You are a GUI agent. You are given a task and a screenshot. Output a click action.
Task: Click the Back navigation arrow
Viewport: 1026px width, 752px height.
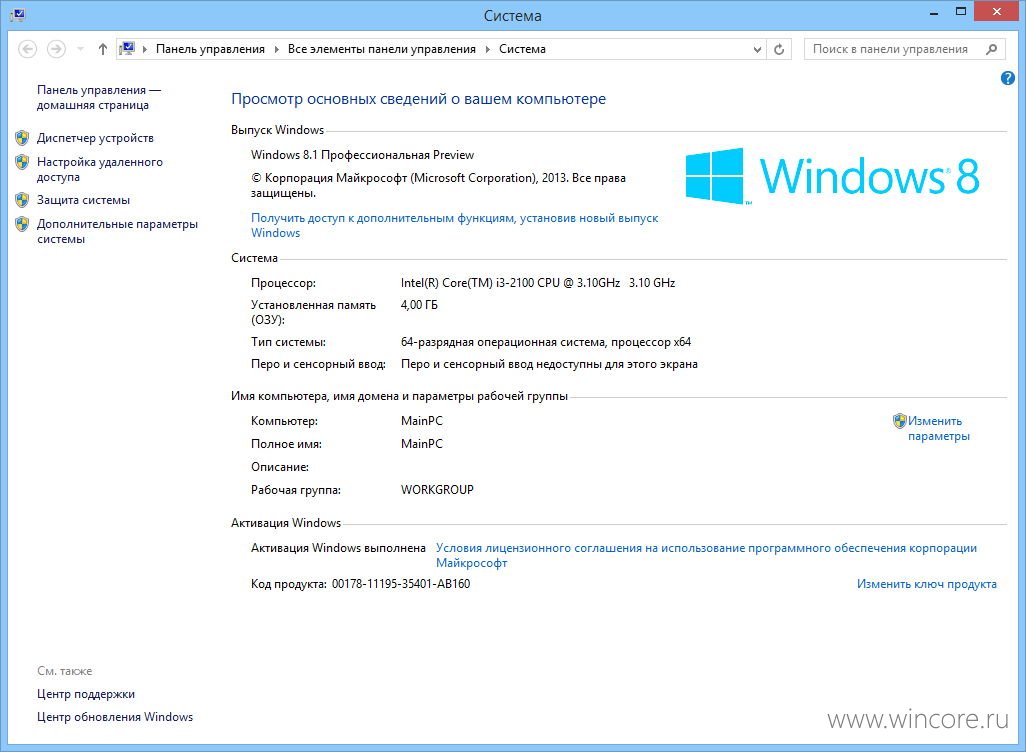click(x=27, y=49)
